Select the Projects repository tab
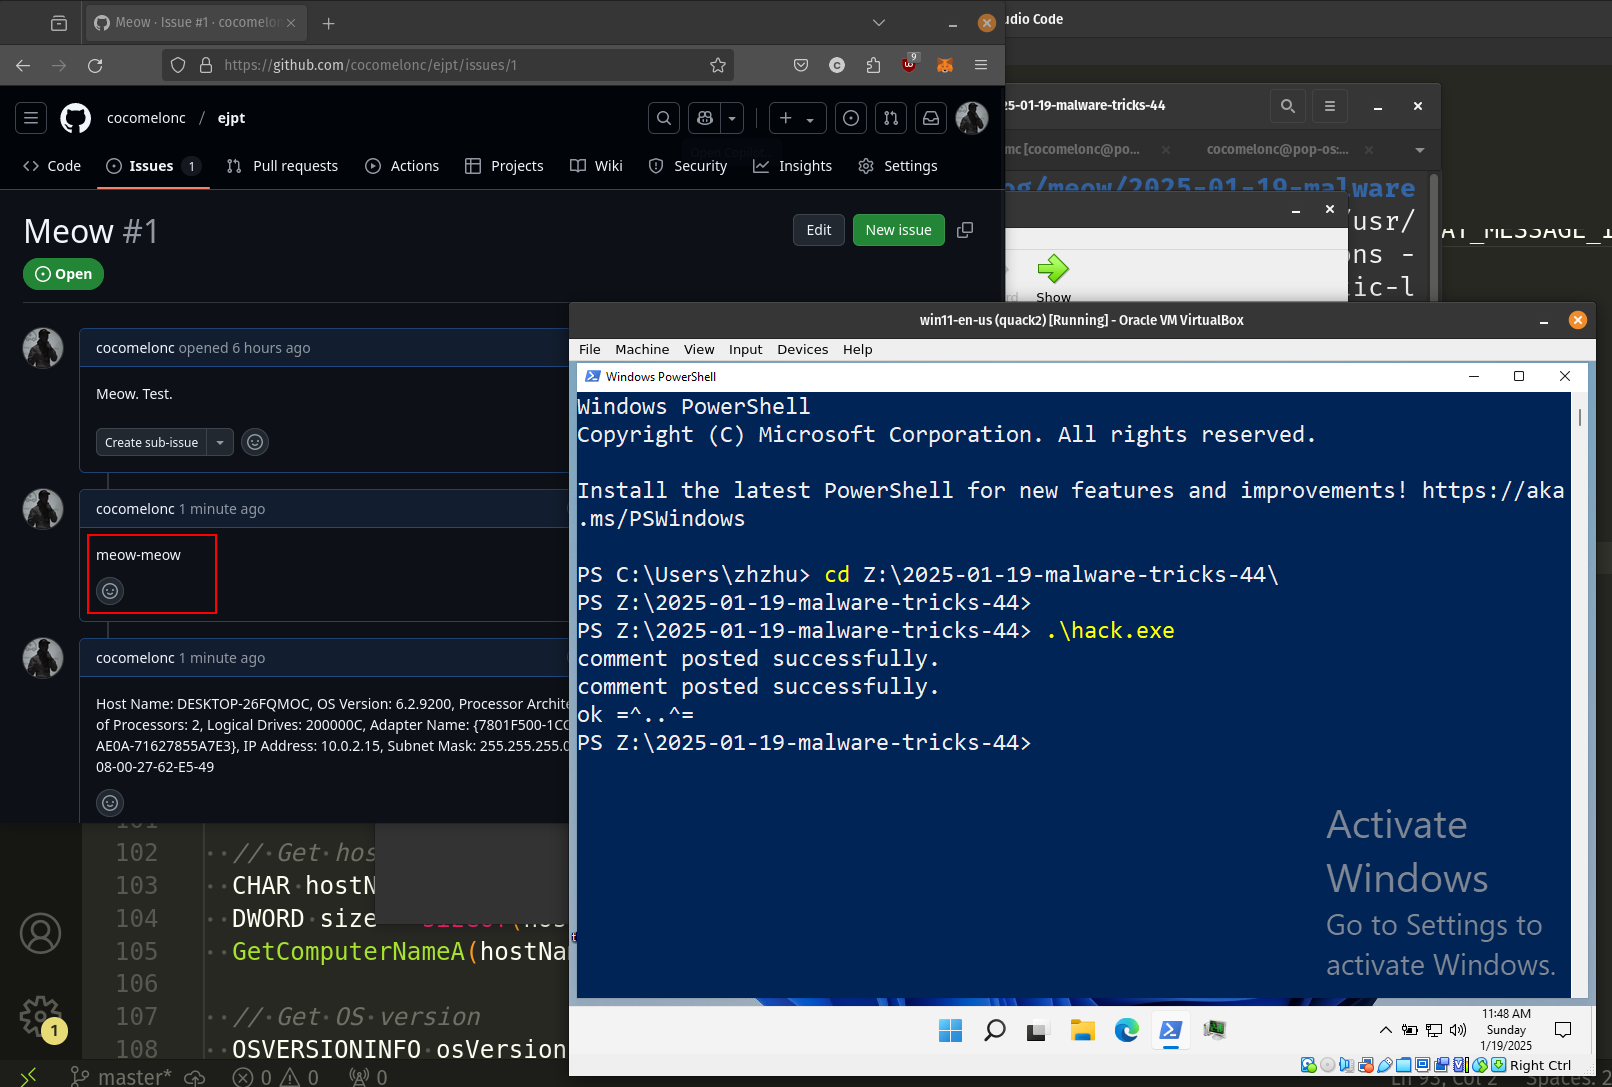This screenshot has width=1612, height=1087. point(504,166)
